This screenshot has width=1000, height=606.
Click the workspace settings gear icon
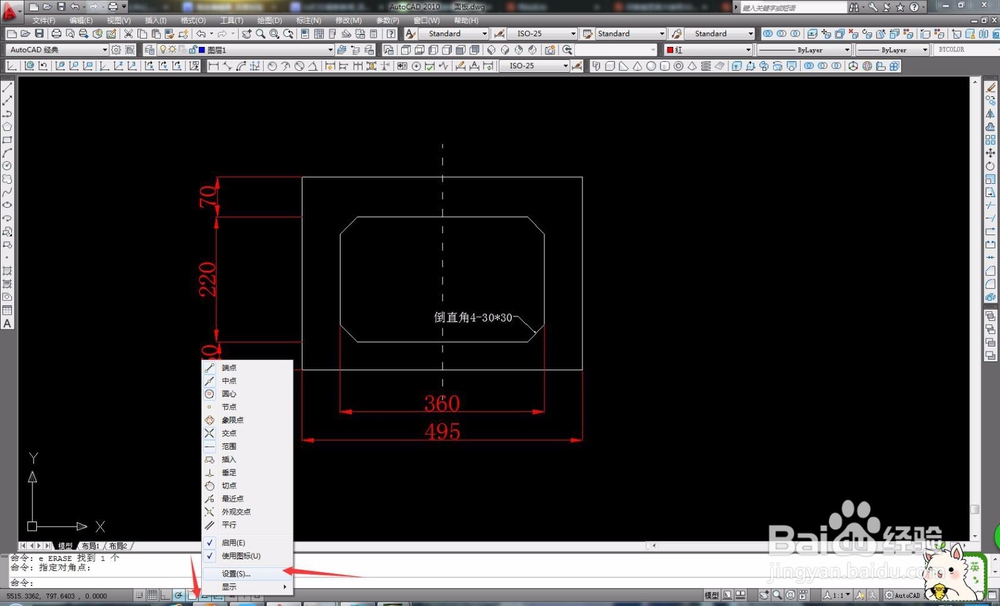(116, 50)
